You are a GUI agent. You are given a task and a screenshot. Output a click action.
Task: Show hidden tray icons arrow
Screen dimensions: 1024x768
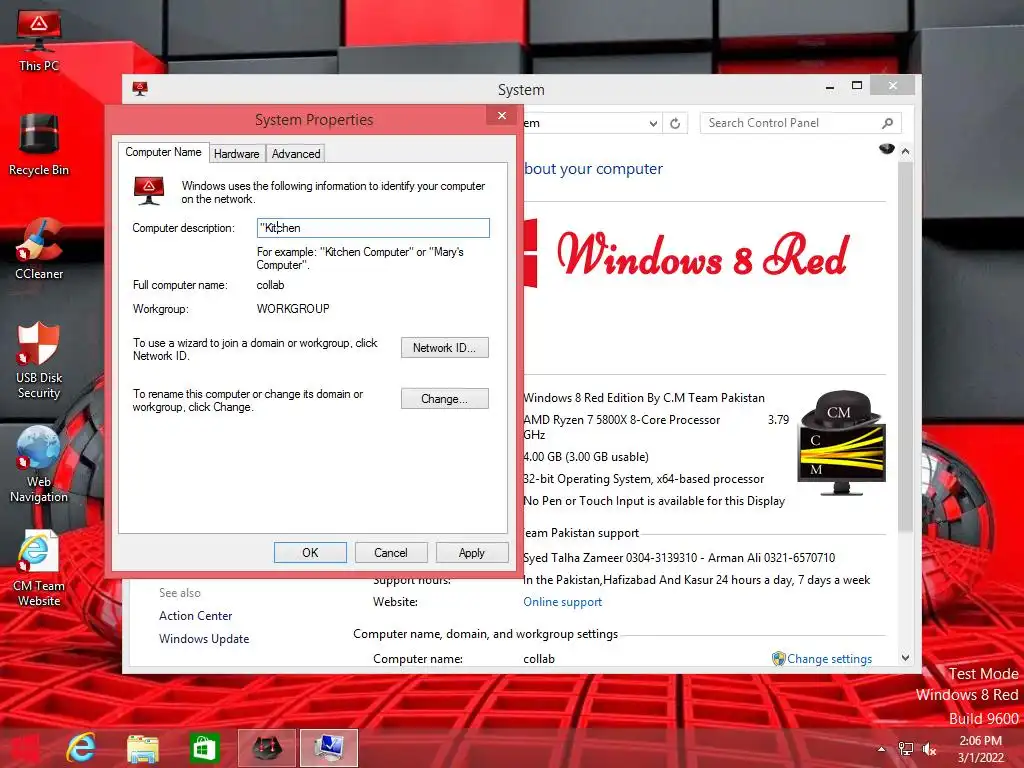click(881, 749)
